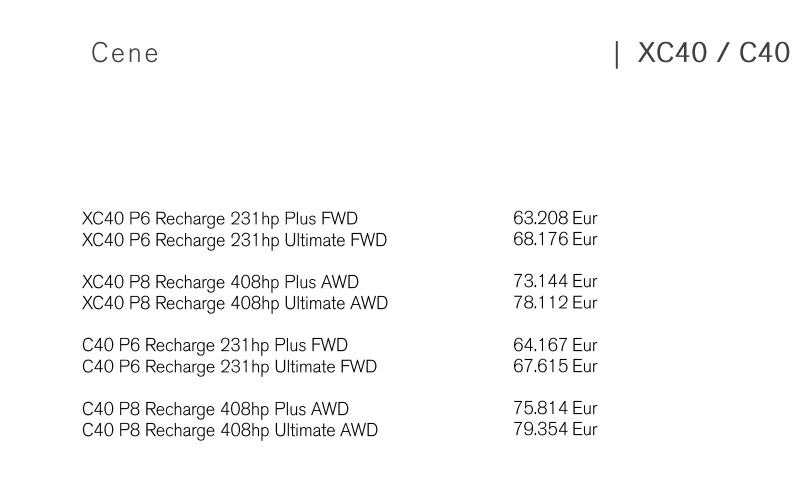811x477 pixels.
Task: Click the Cene page heading
Action: (125, 53)
